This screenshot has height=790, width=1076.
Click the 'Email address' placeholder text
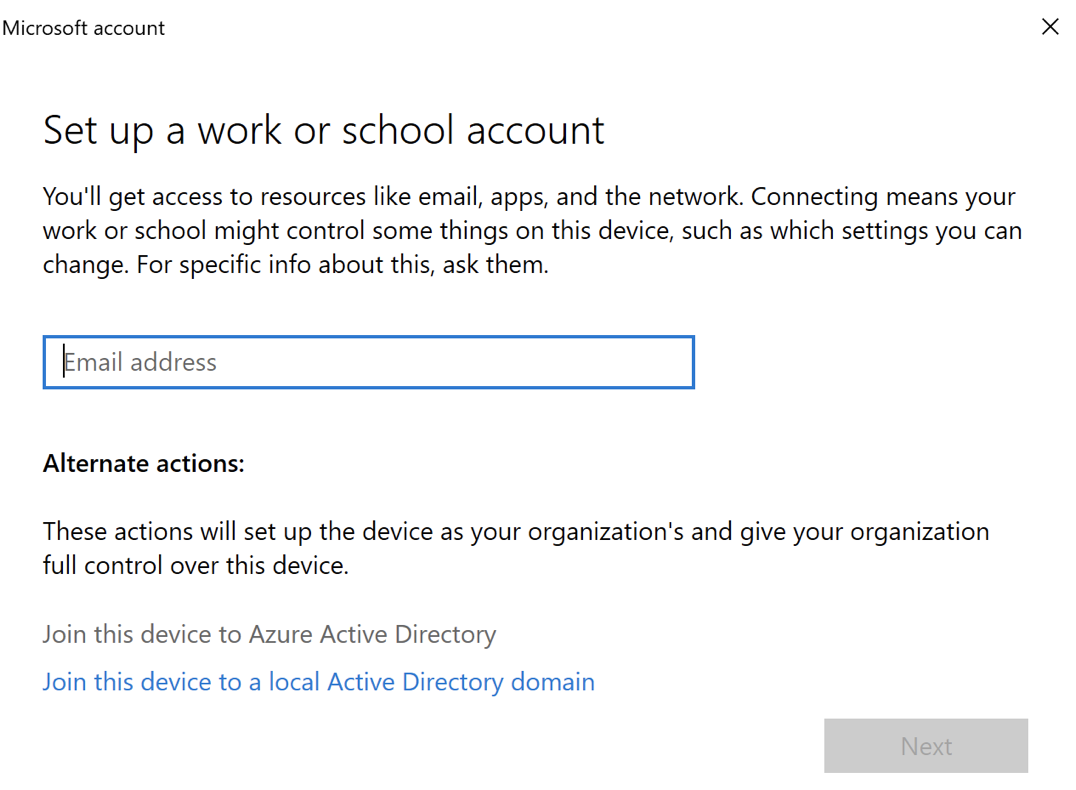click(140, 362)
